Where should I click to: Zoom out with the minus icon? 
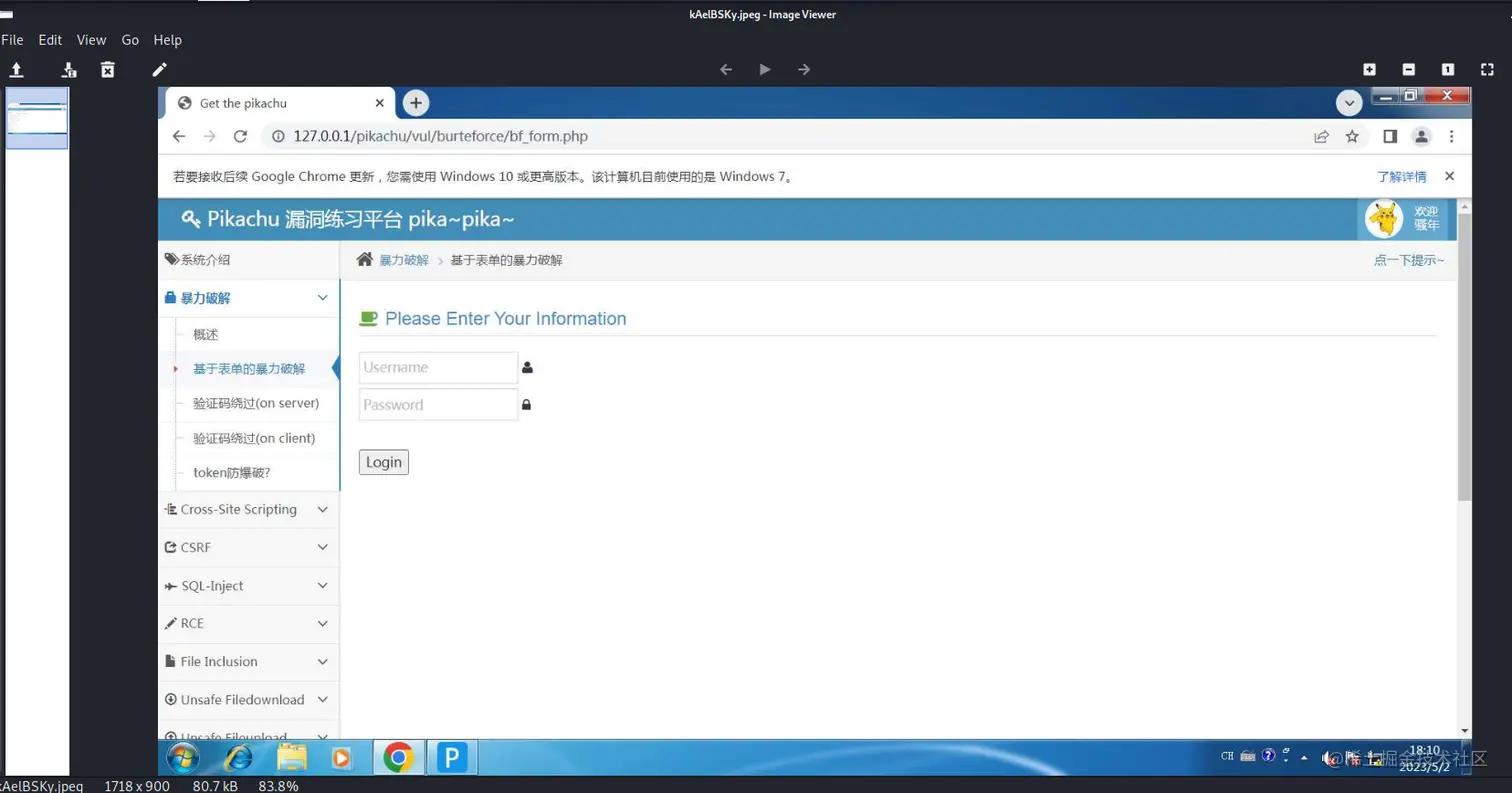coord(1409,69)
